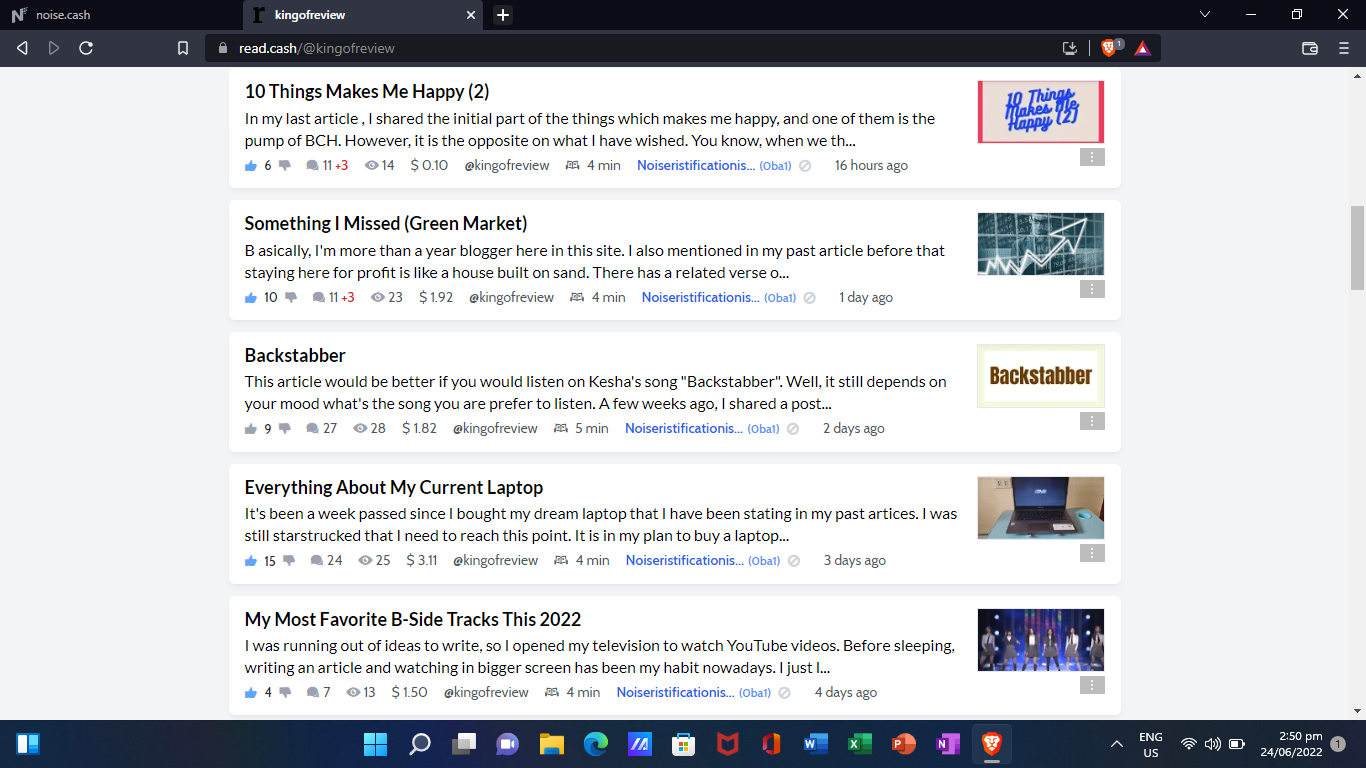Switch to the noise.cash tab
The width and height of the screenshot is (1366, 768).
tap(121, 15)
